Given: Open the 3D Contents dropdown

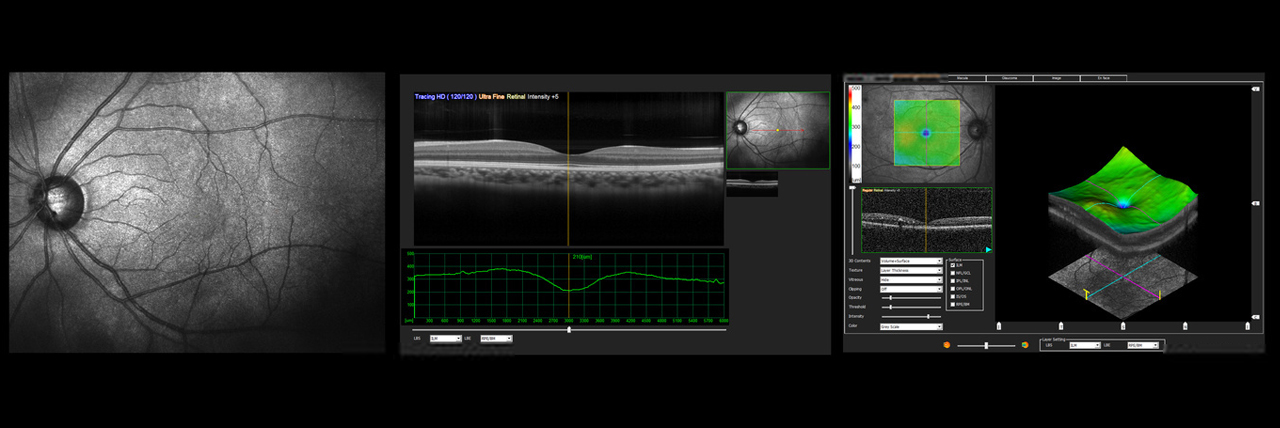Looking at the screenshot, I should pyautogui.click(x=910, y=261).
